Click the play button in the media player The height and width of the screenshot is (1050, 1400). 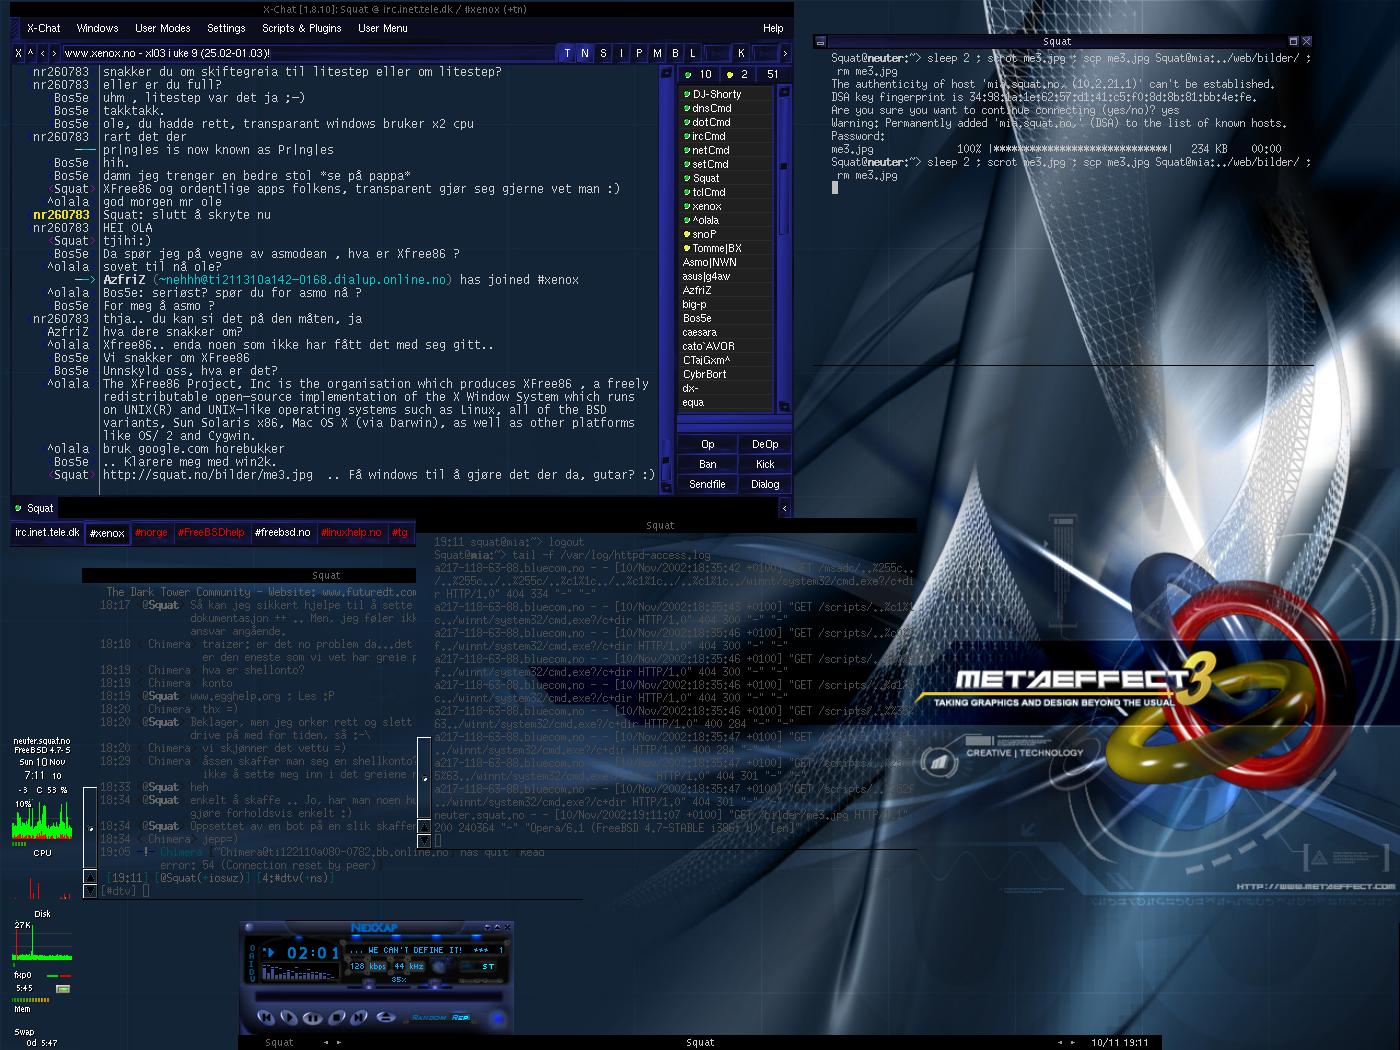[290, 1018]
